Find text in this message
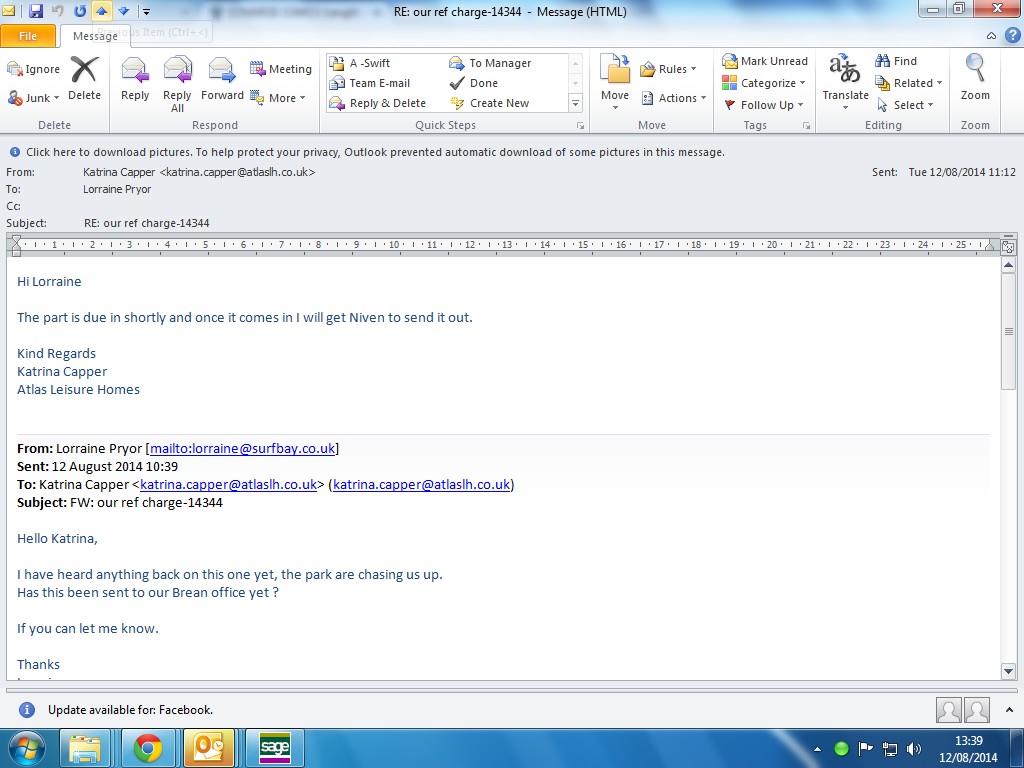The image size is (1024, 768). click(x=896, y=61)
